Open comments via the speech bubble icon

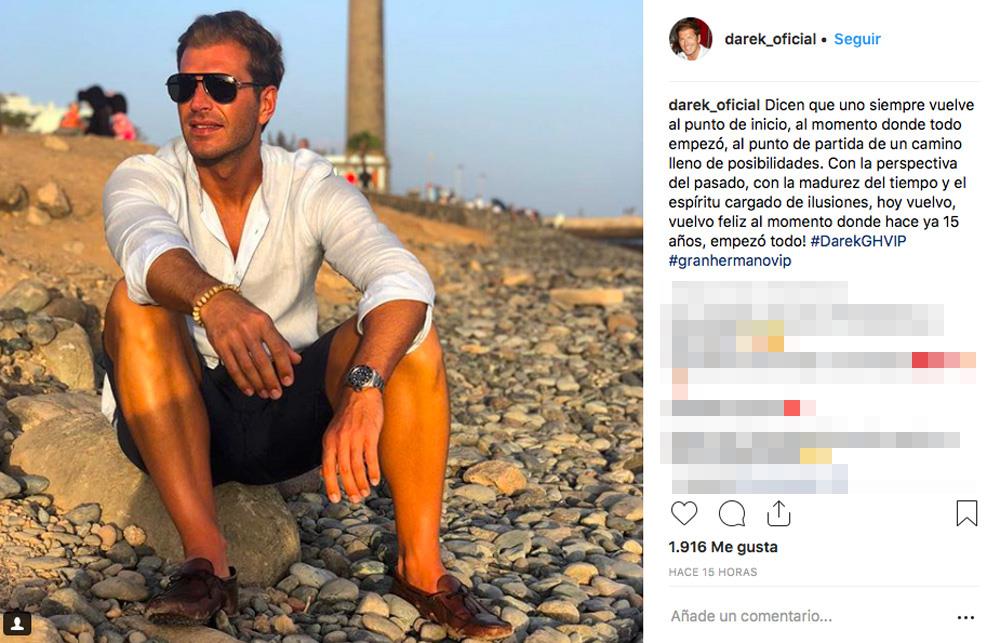pyautogui.click(x=732, y=513)
